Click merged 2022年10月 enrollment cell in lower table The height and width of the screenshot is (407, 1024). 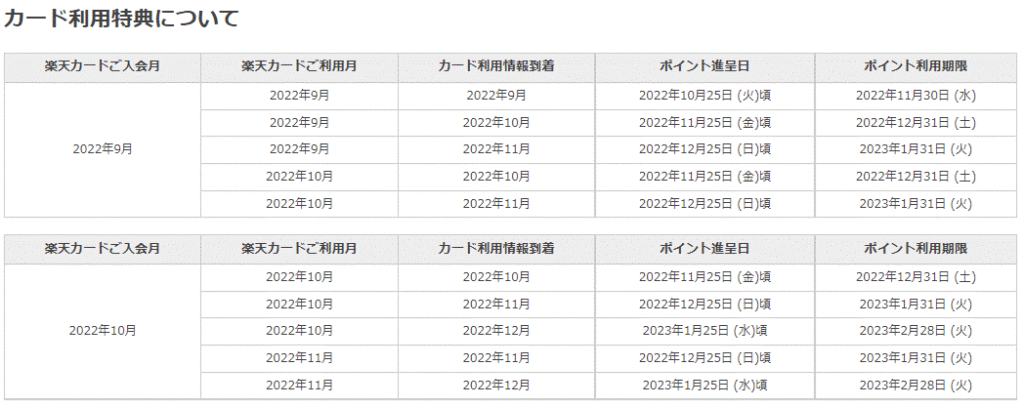(x=102, y=330)
